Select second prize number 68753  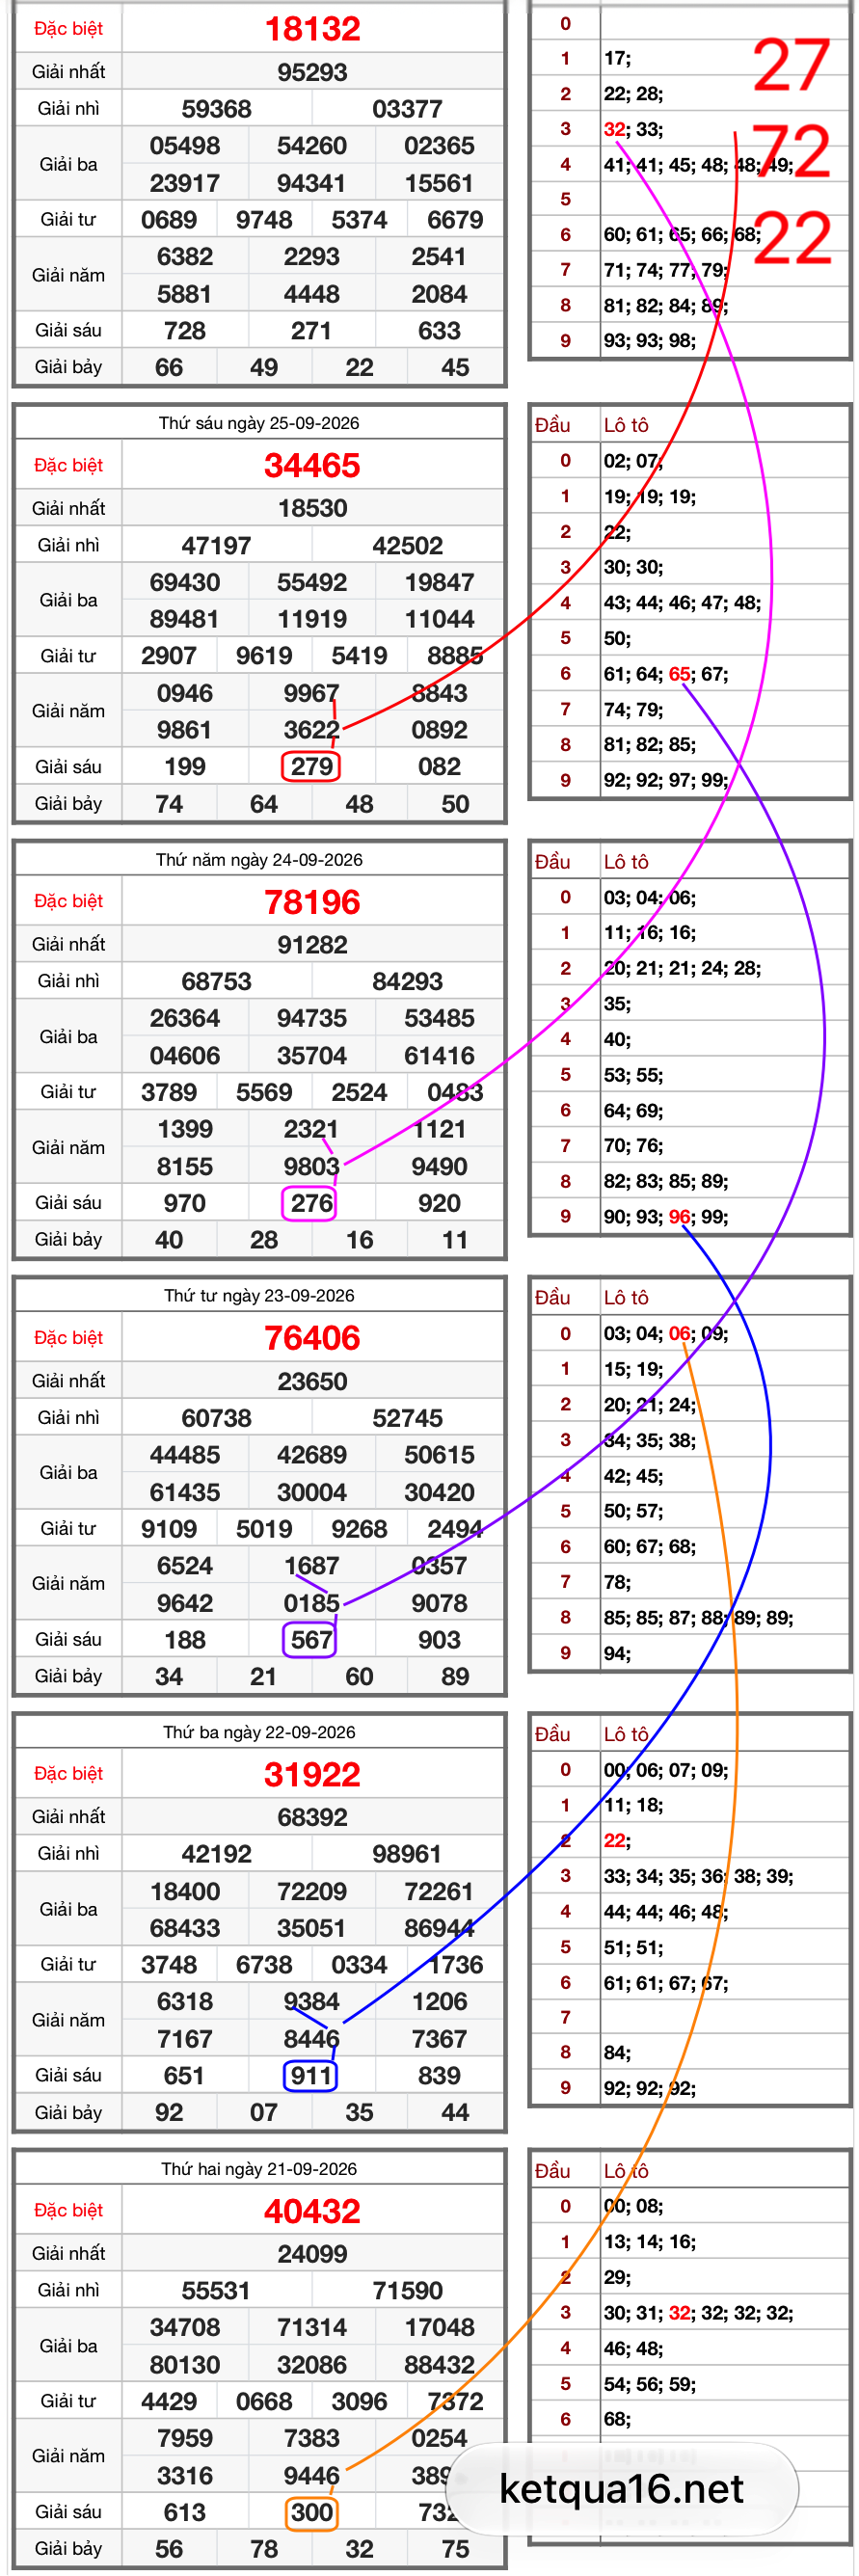click(x=216, y=981)
